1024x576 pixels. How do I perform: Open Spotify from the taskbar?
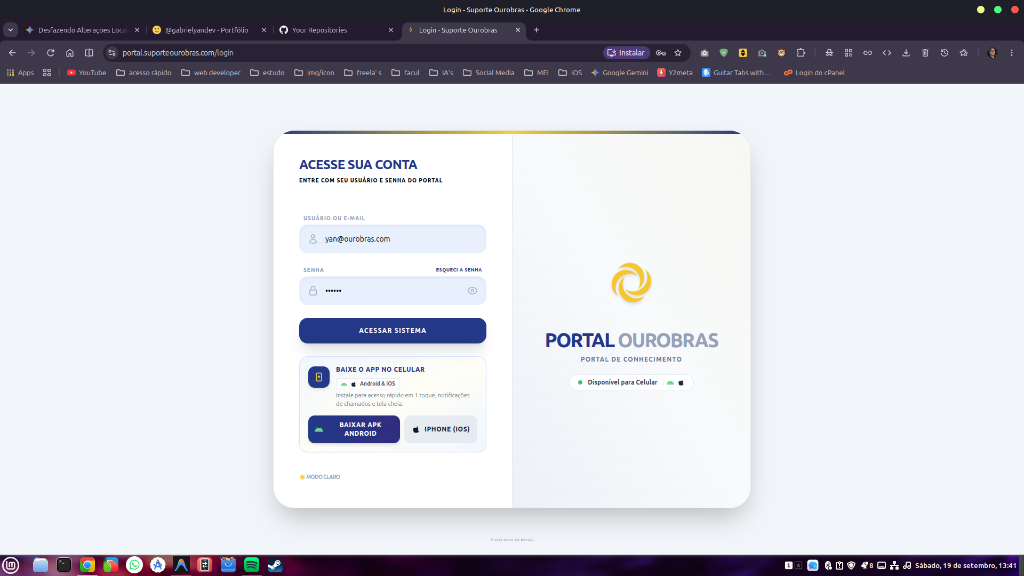[251, 566]
